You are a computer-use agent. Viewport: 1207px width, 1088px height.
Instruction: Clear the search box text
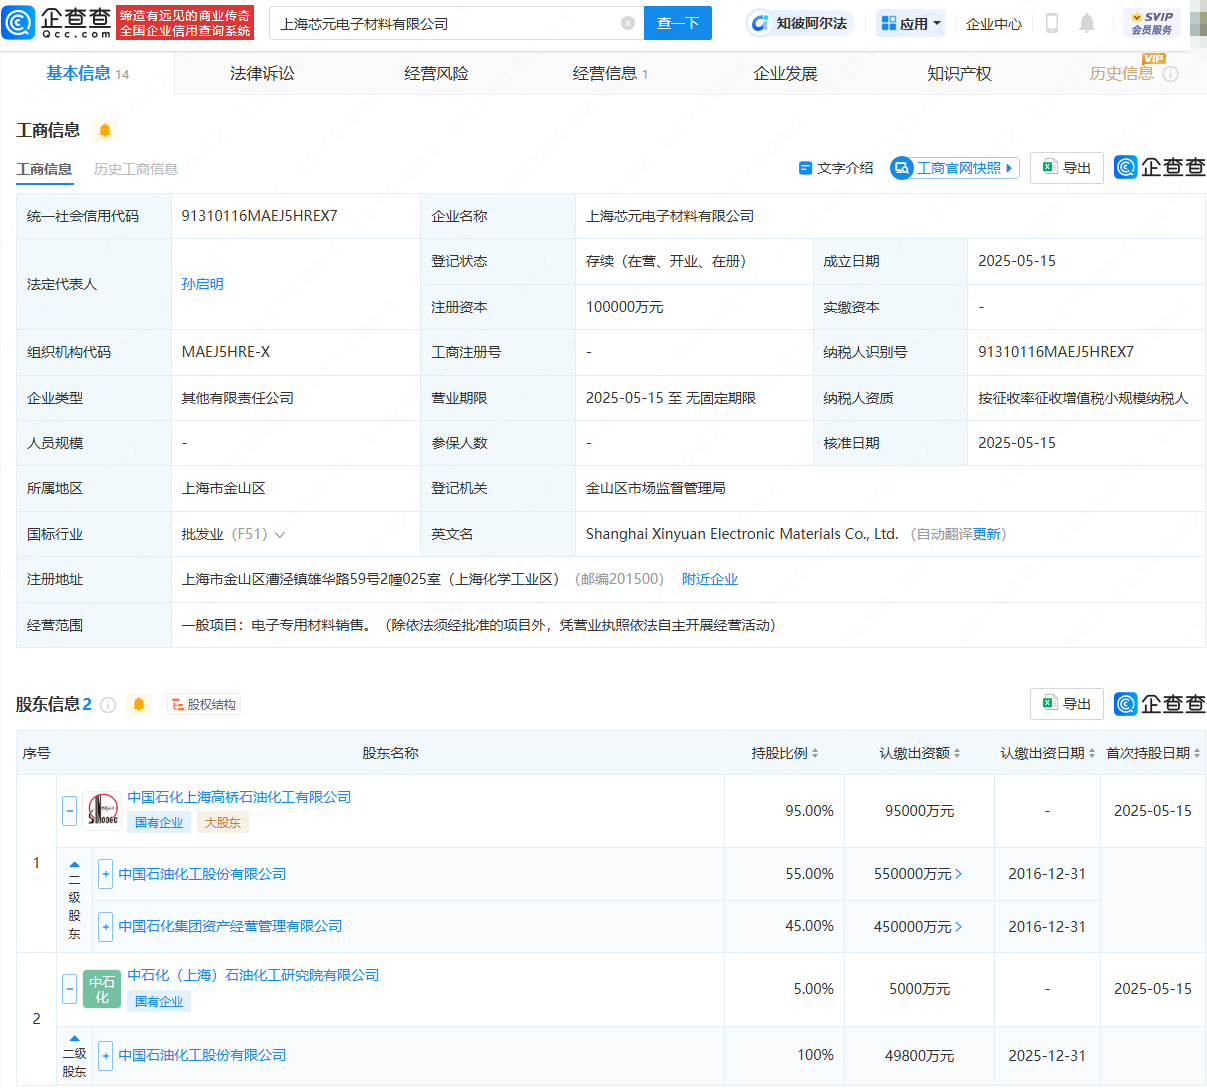coord(628,23)
